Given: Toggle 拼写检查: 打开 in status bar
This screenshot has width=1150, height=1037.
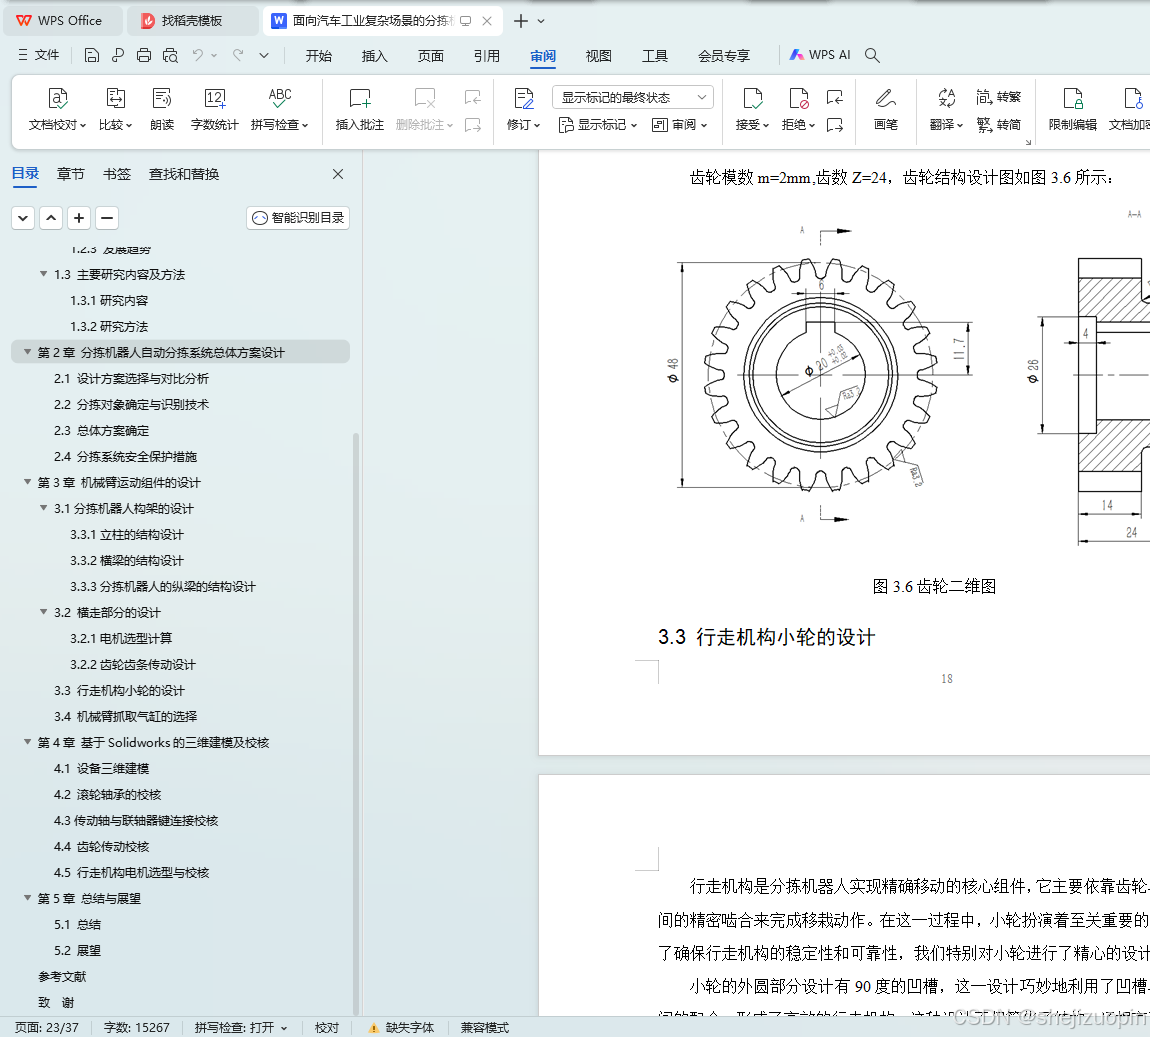Looking at the screenshot, I should (241, 1027).
